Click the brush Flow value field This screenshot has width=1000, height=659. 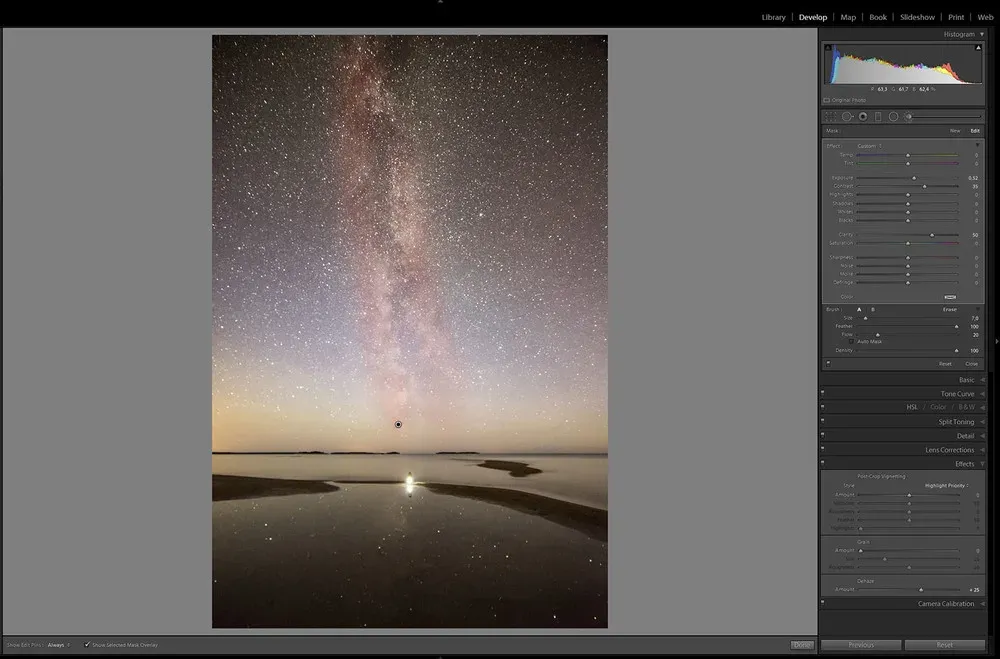click(974, 334)
